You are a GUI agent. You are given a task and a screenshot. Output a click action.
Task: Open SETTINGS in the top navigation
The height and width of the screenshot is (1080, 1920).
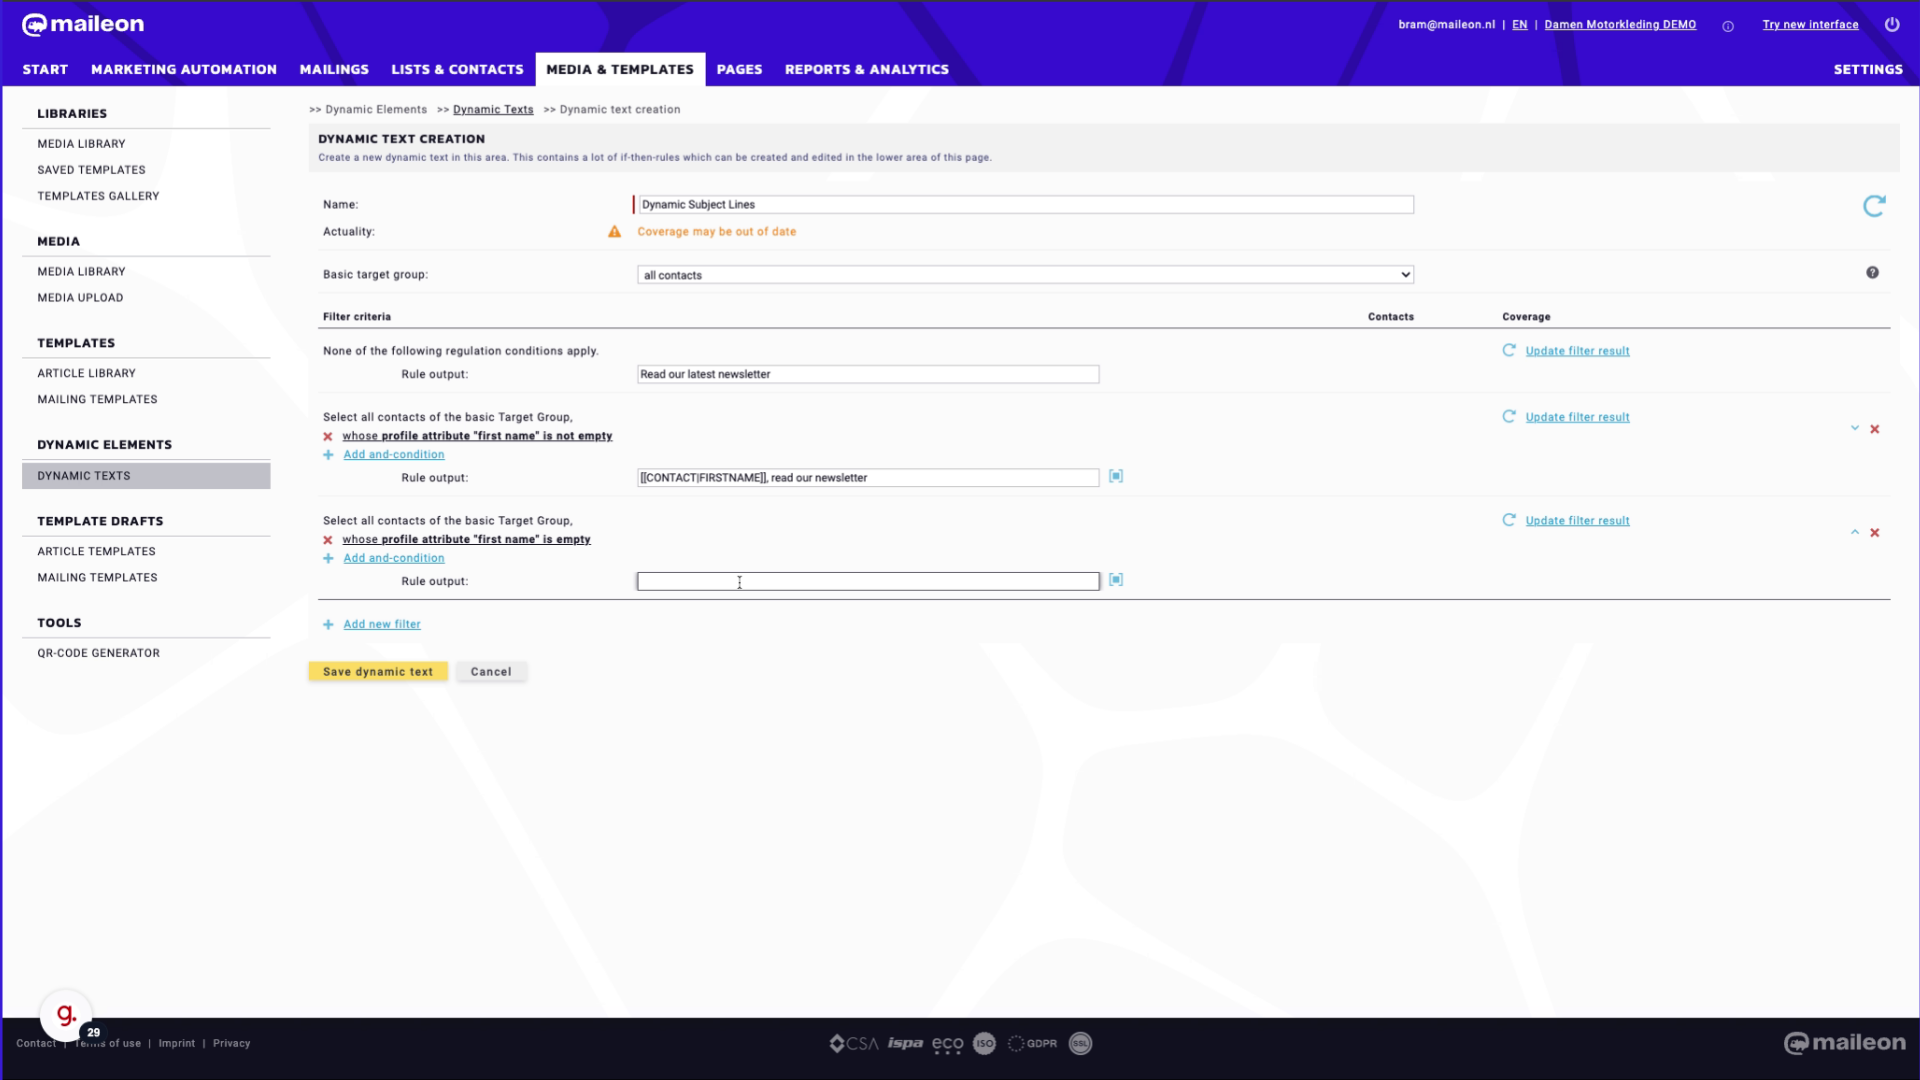click(x=1868, y=70)
